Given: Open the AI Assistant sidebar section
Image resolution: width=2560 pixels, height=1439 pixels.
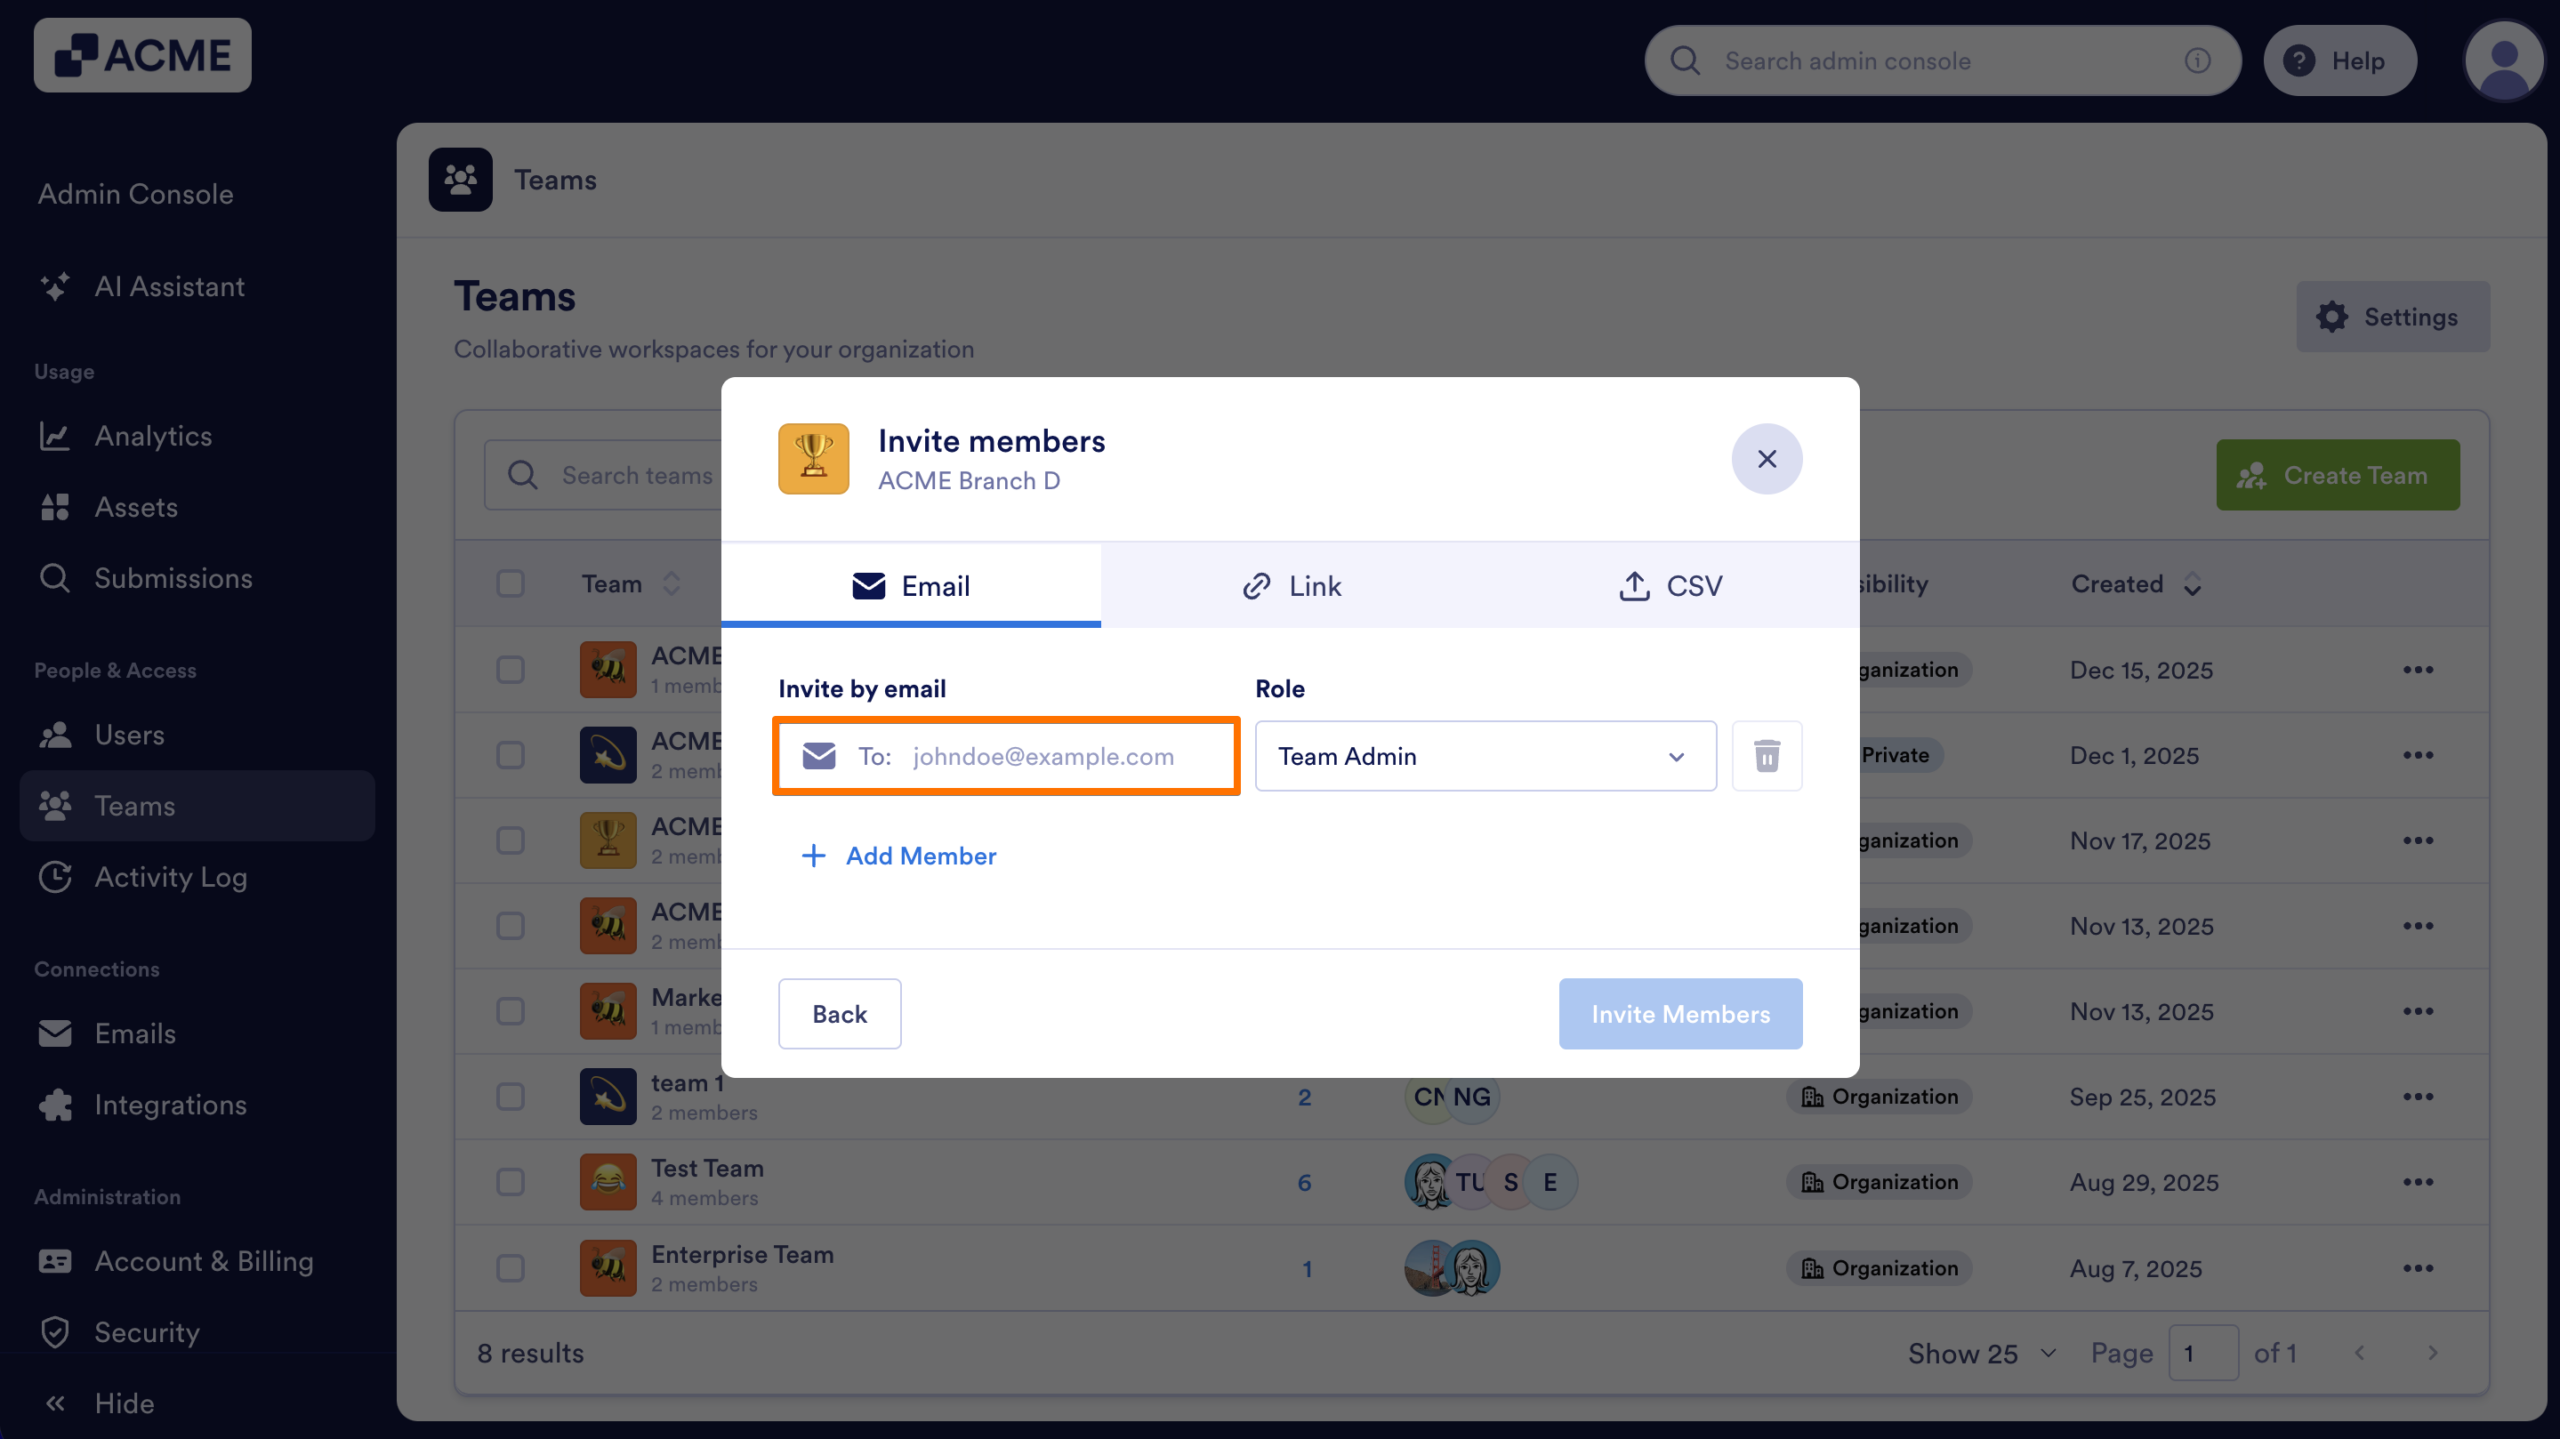Looking at the screenshot, I should [x=169, y=287].
